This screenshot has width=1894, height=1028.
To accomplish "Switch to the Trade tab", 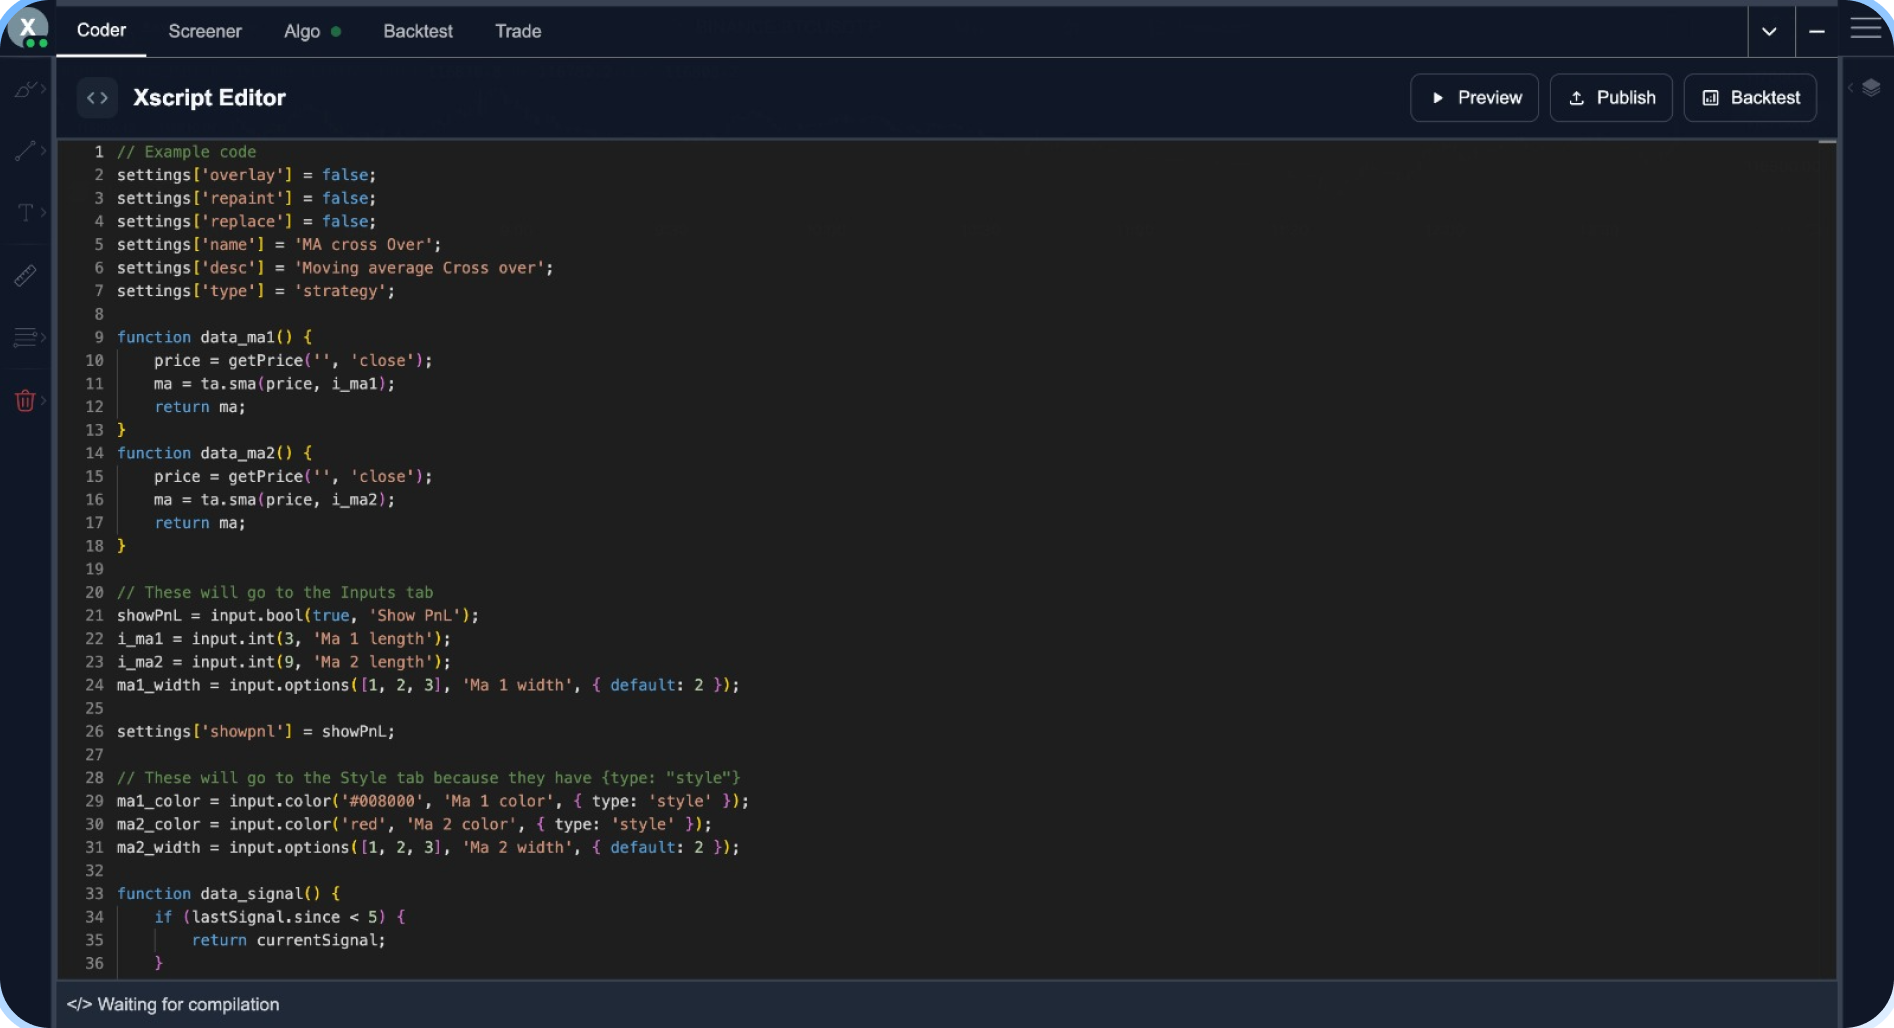I will (518, 31).
